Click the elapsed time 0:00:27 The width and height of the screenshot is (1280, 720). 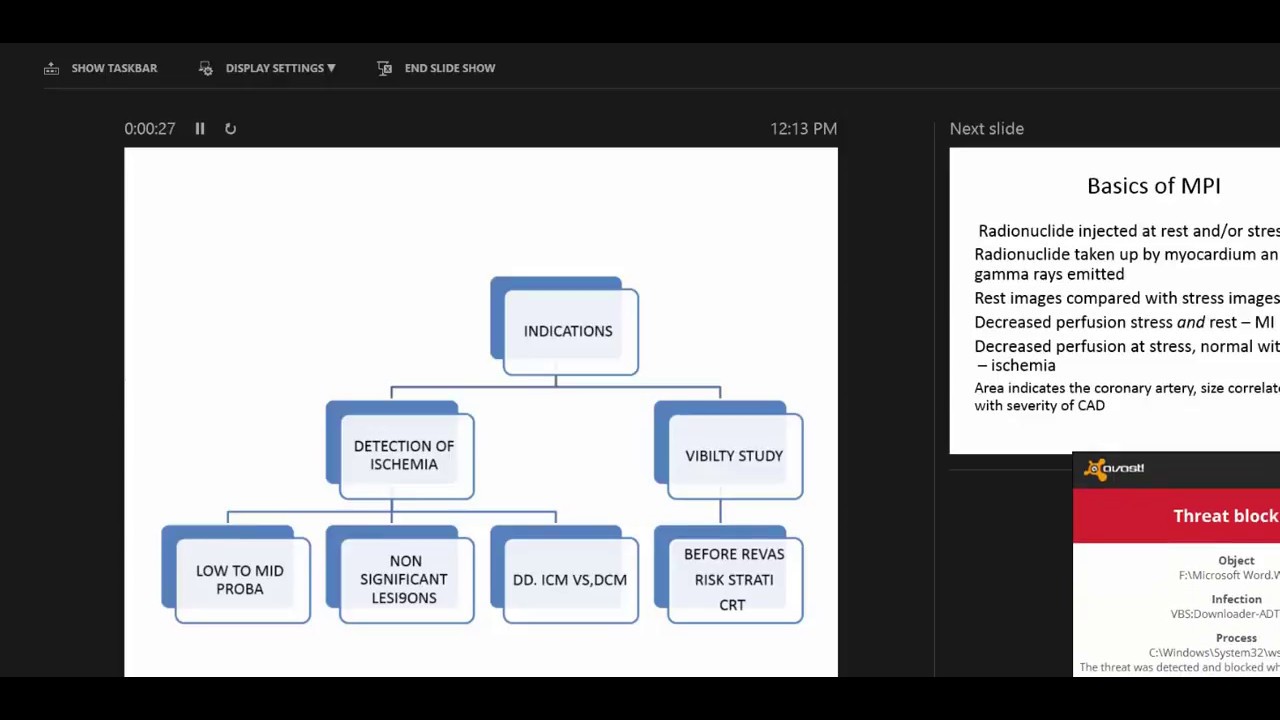[150, 128]
